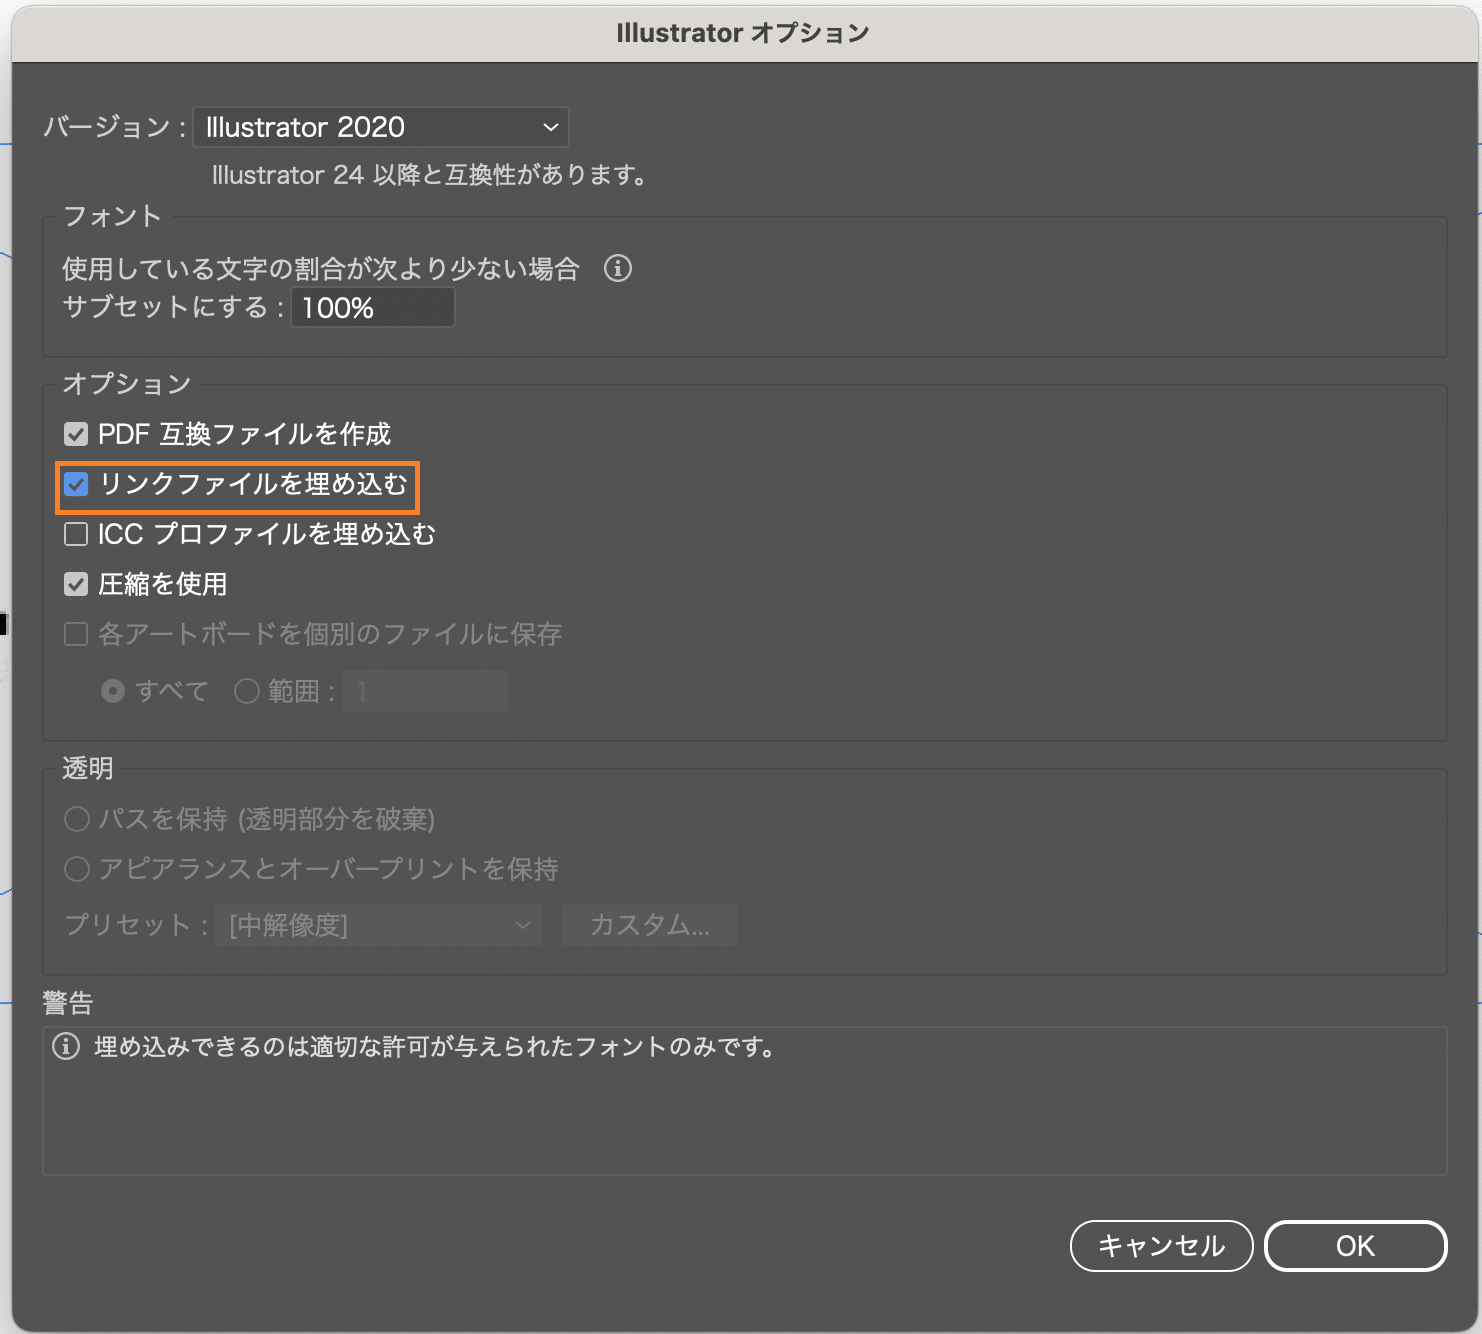
Task: Open the バージョン dropdown showing Illustrator 2020
Action: tap(380, 127)
